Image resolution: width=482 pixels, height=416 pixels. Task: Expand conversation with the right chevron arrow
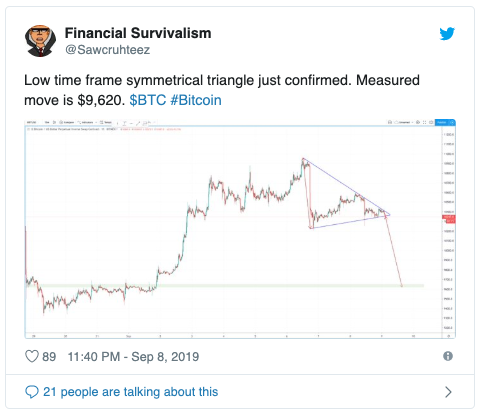(x=449, y=392)
